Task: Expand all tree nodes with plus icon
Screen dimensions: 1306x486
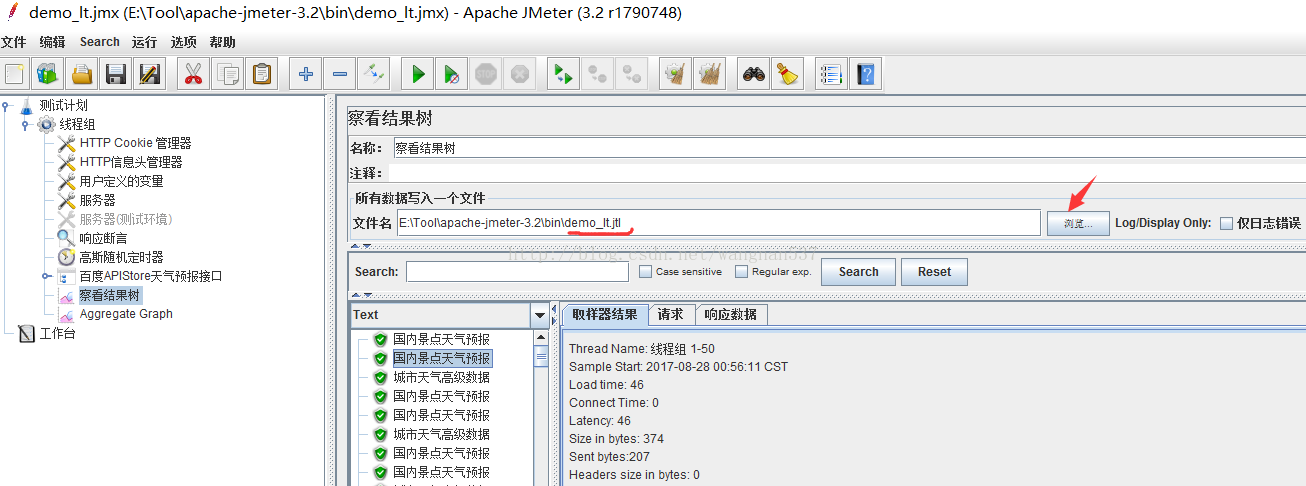Action: click(306, 74)
